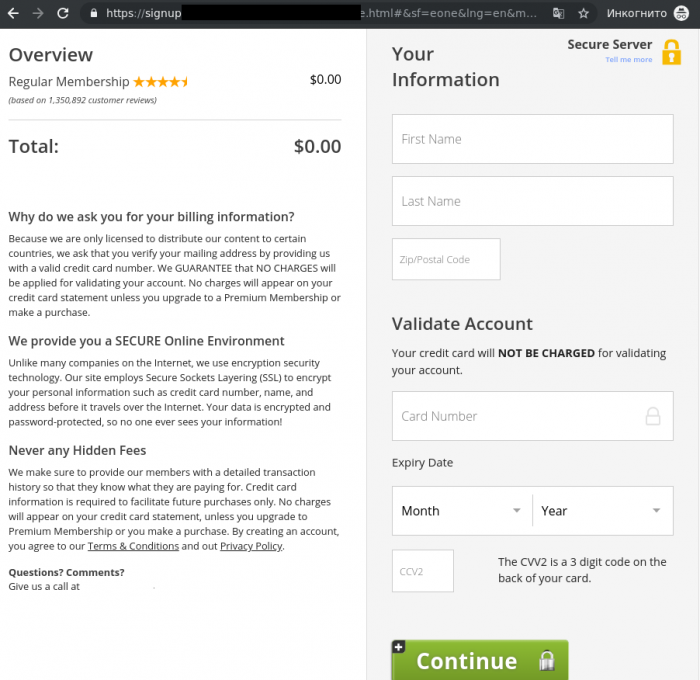Image resolution: width=700 pixels, height=680 pixels.
Task: Focus the First Name field
Action: click(x=532, y=139)
